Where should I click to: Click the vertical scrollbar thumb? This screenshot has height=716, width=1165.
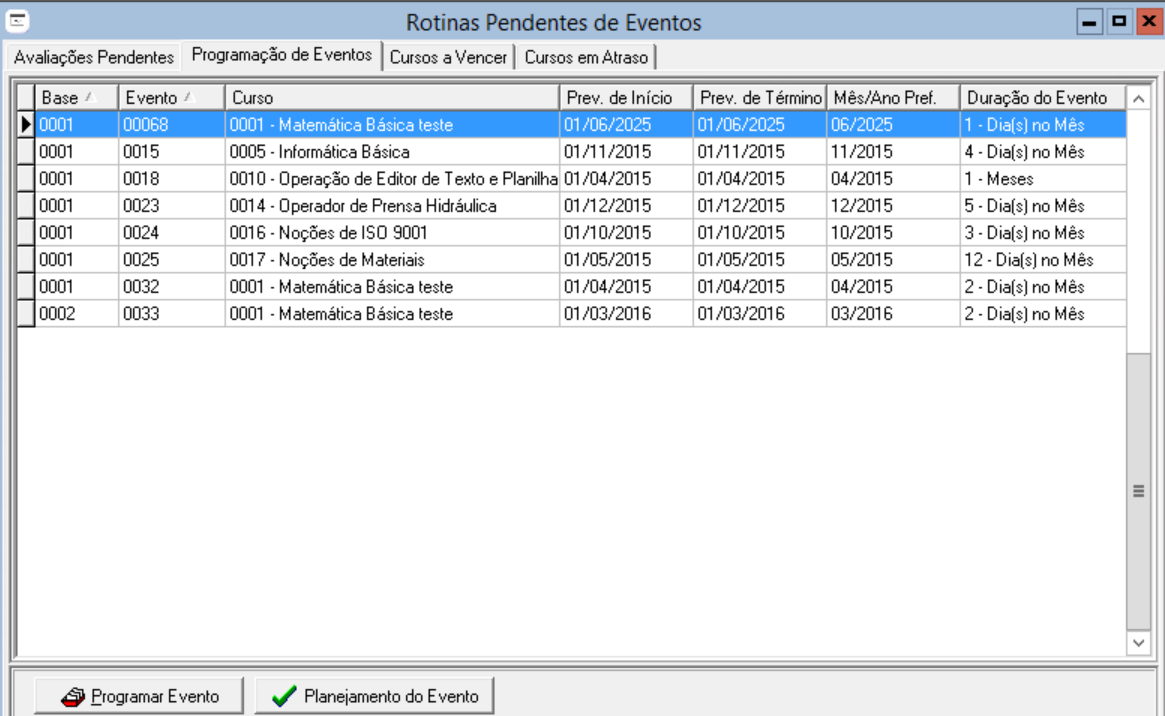[1137, 490]
